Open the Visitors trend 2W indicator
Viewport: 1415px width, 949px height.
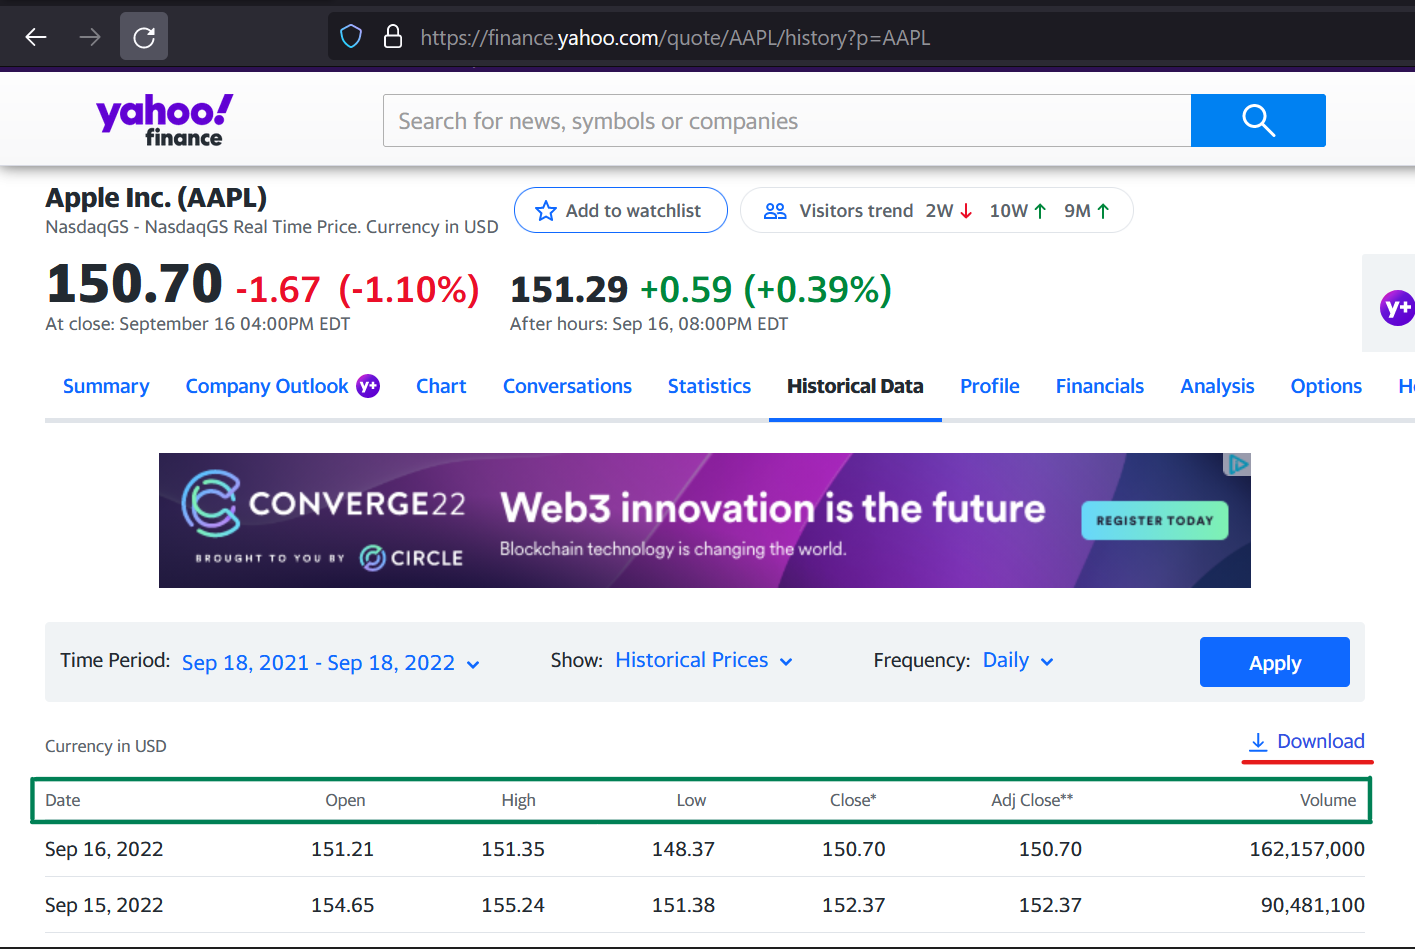tap(949, 211)
